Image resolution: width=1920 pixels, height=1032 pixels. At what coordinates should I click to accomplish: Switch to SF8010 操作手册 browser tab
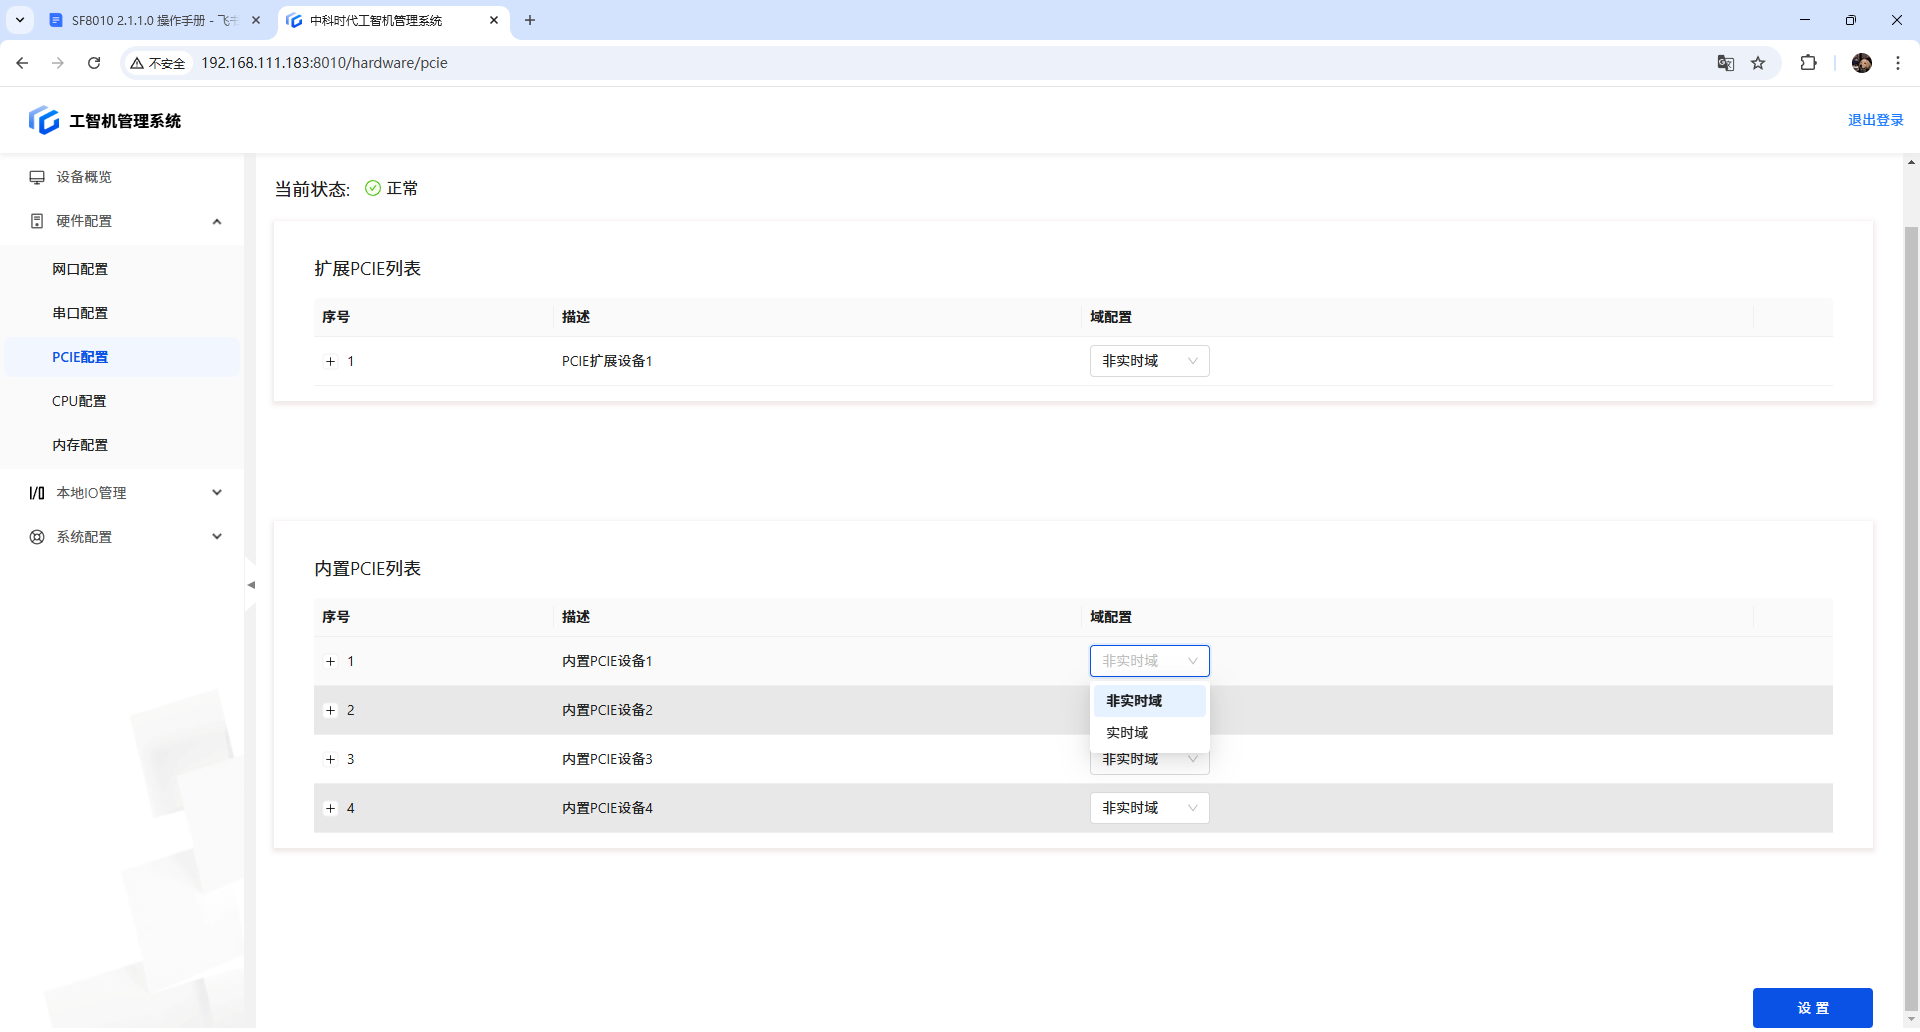pos(150,20)
